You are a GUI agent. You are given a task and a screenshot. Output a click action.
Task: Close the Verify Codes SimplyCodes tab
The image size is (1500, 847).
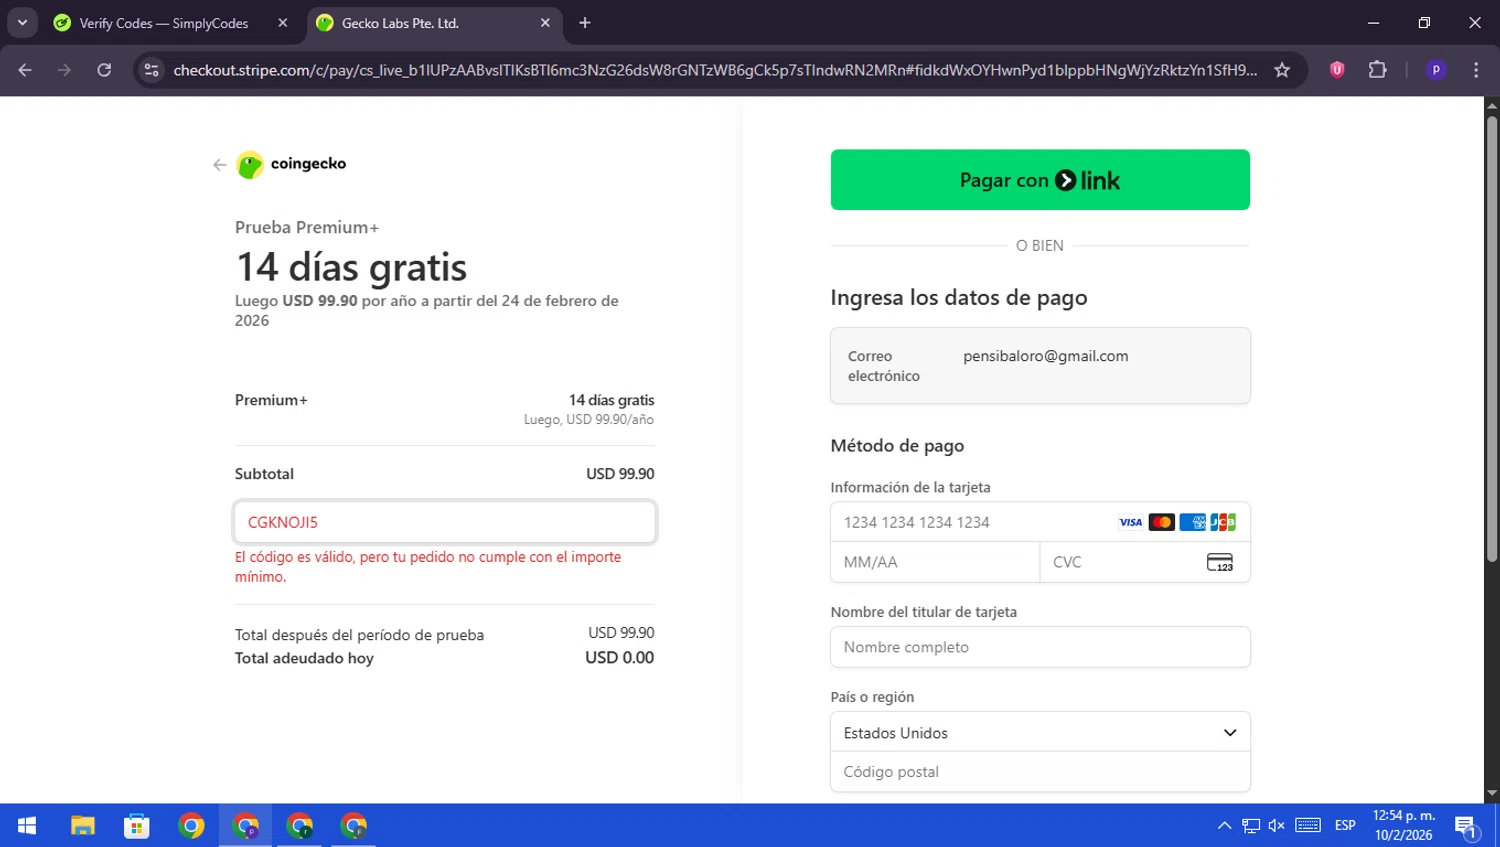point(283,23)
